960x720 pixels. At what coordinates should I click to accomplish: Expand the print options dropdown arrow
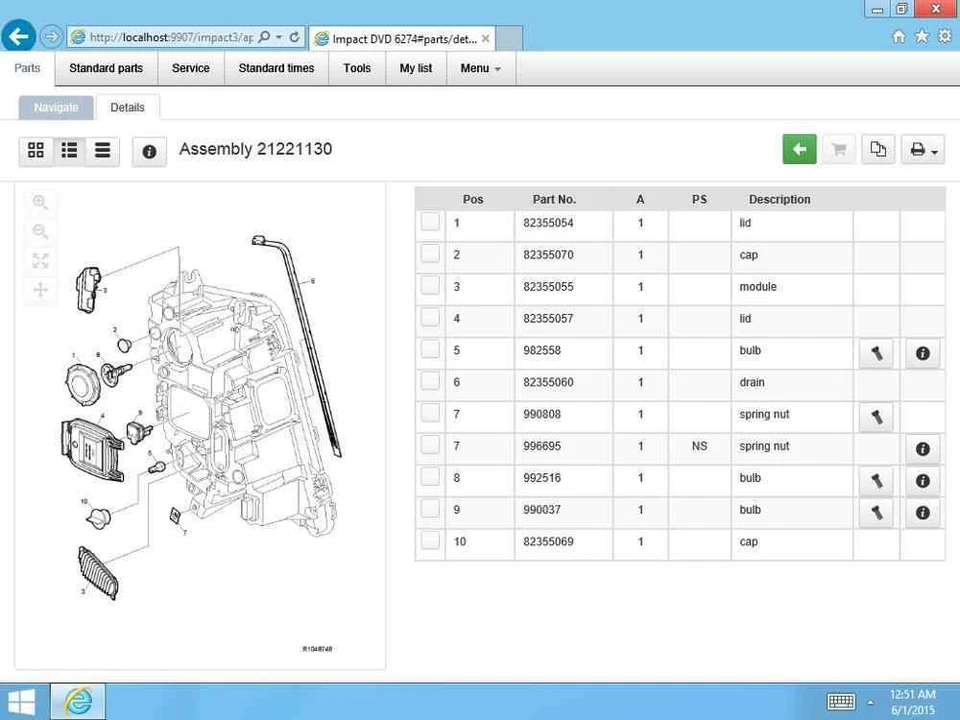(934, 151)
